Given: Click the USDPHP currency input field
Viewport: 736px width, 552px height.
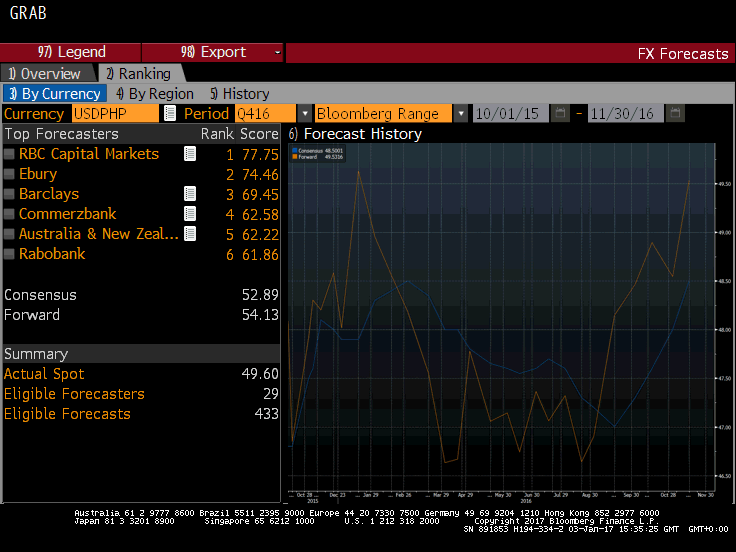Looking at the screenshot, I should point(115,113).
